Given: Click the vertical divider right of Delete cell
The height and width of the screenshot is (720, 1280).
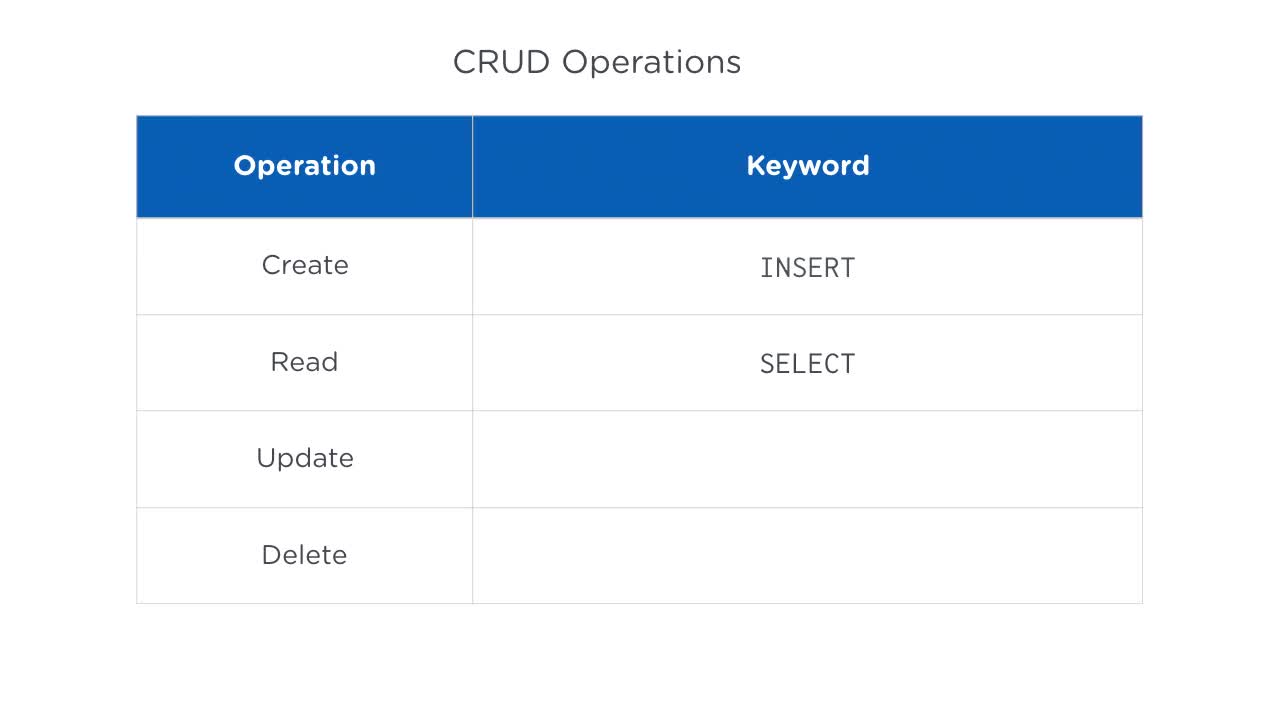Looking at the screenshot, I should (472, 555).
